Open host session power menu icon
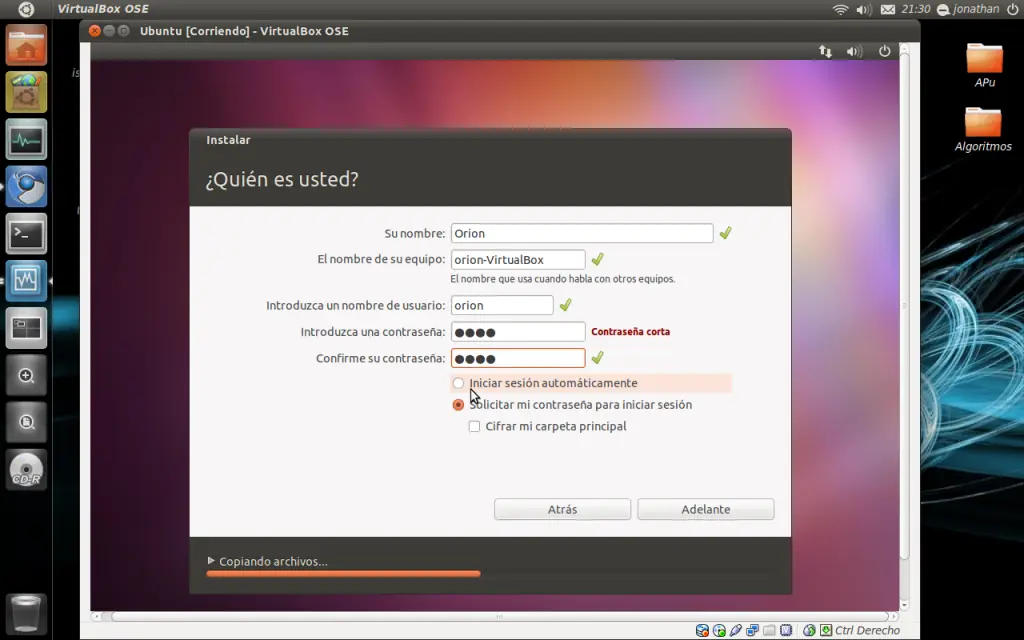This screenshot has width=1024, height=640. click(x=1012, y=9)
